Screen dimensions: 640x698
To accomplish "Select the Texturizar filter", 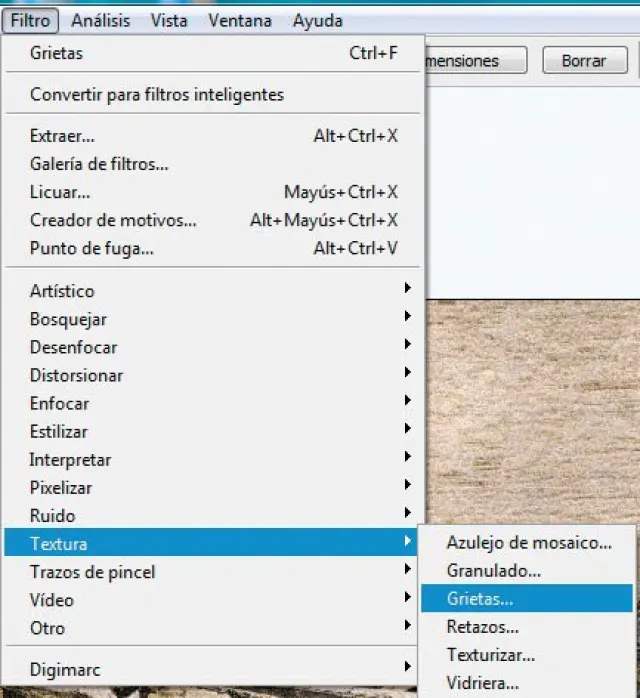I will click(490, 656).
